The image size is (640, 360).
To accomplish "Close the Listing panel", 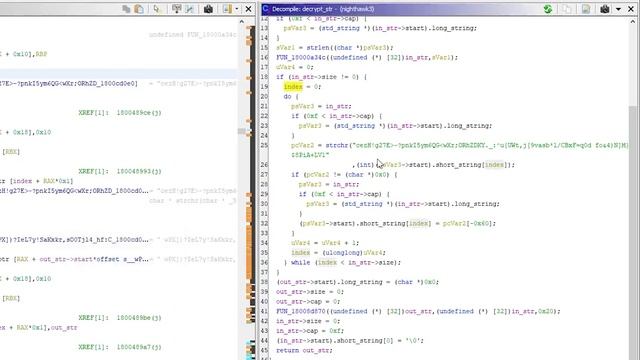I will point(248,9).
